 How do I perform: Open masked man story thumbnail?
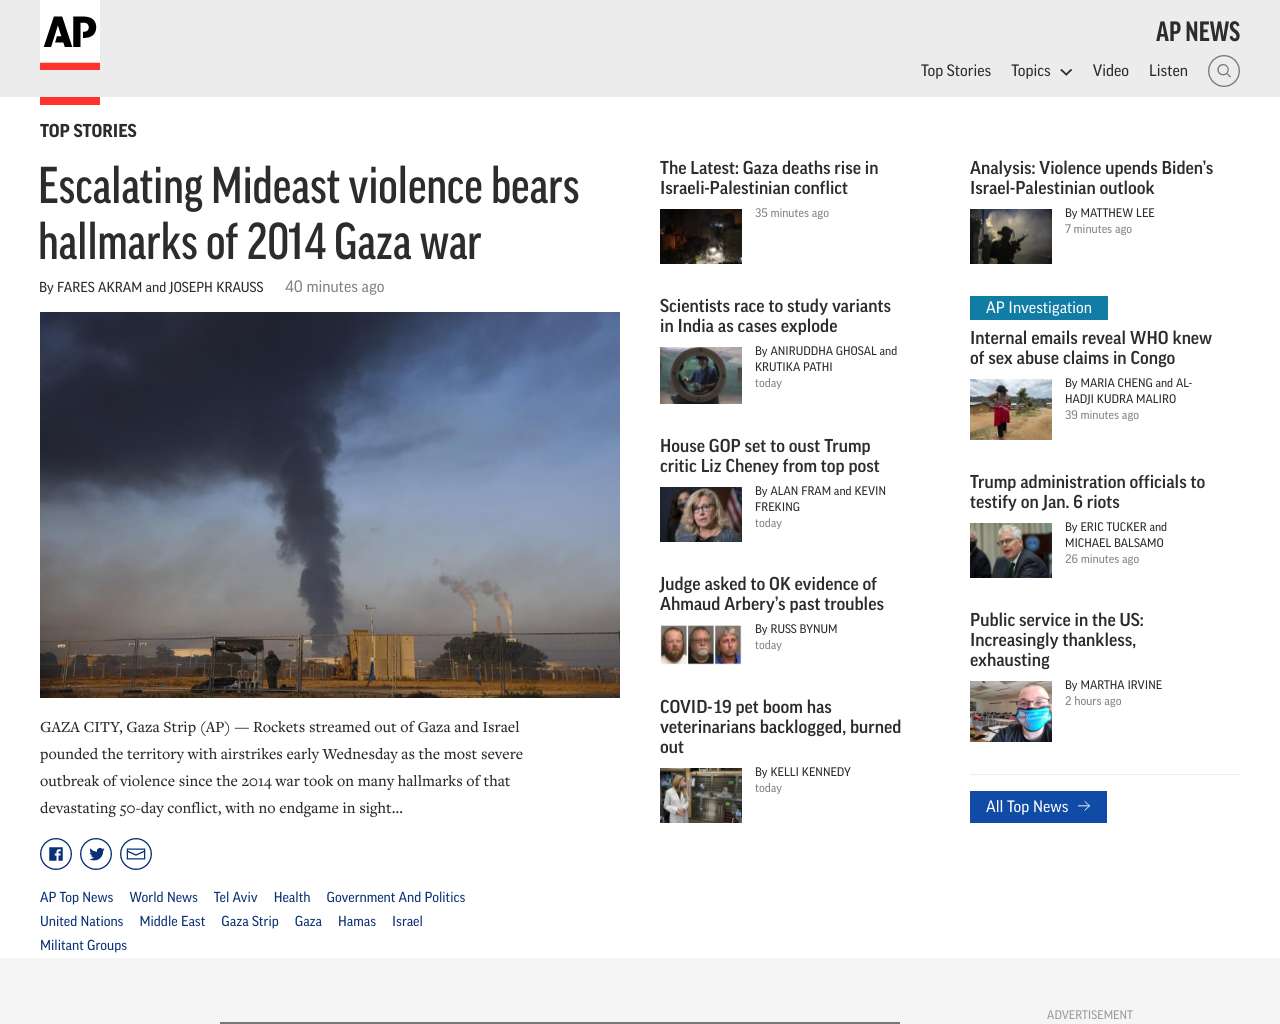(x=1011, y=711)
